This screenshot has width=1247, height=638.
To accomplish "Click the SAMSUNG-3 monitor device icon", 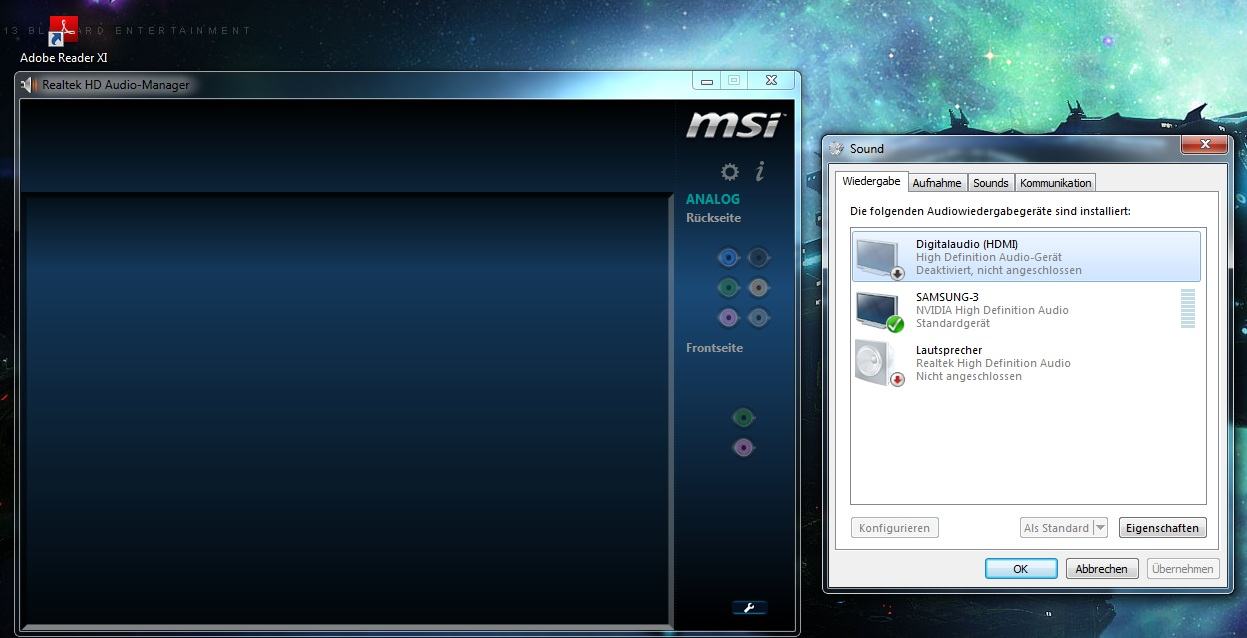I will coord(879,310).
